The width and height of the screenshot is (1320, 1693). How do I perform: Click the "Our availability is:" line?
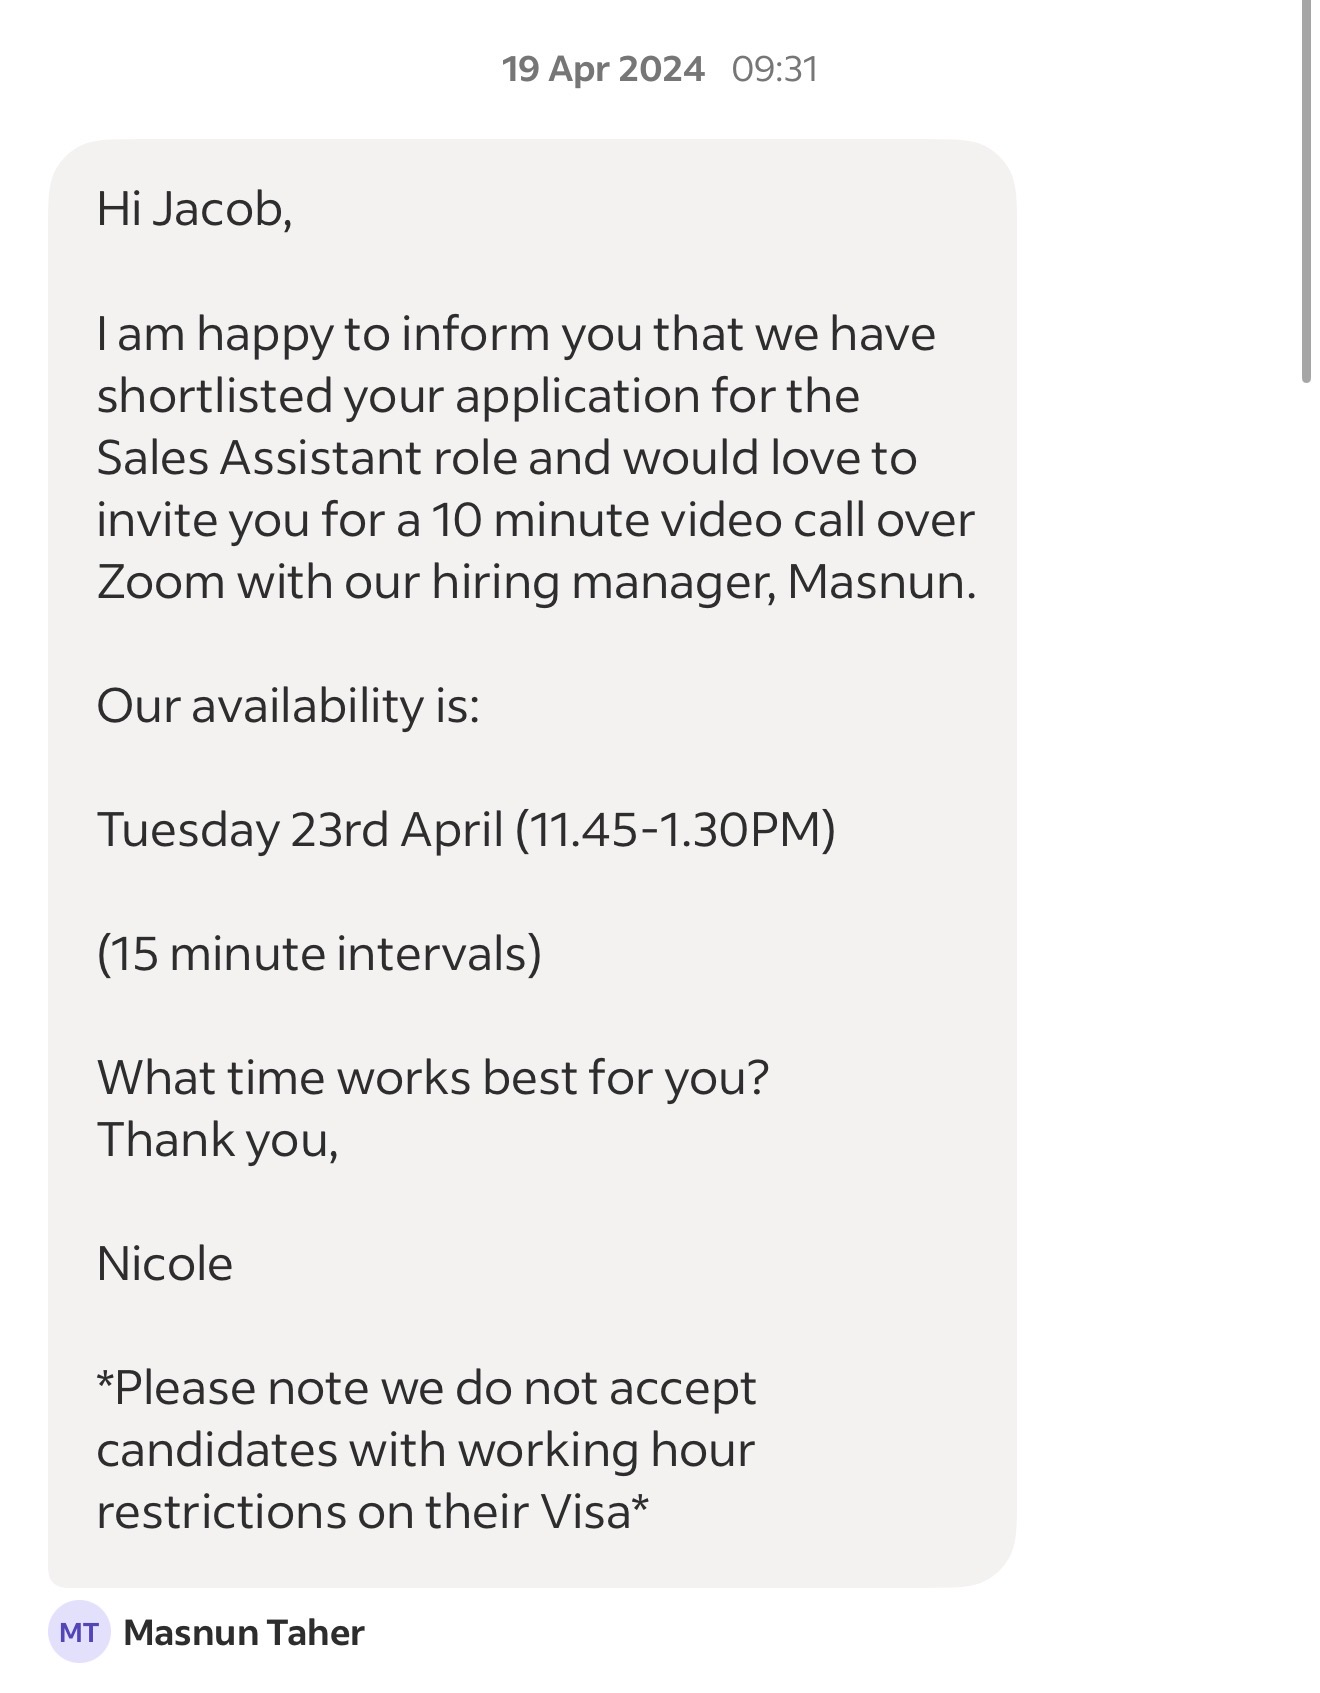click(x=288, y=706)
